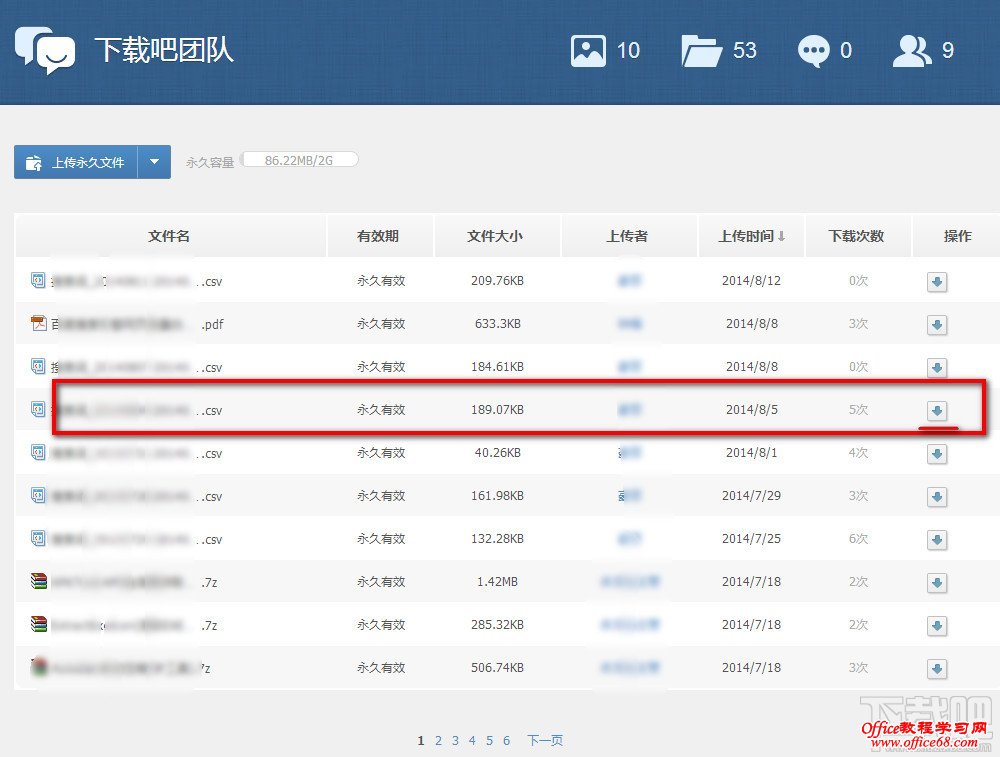Click the uploader name on the 2014/8/12 row
This screenshot has height=757, width=1000.
click(629, 281)
